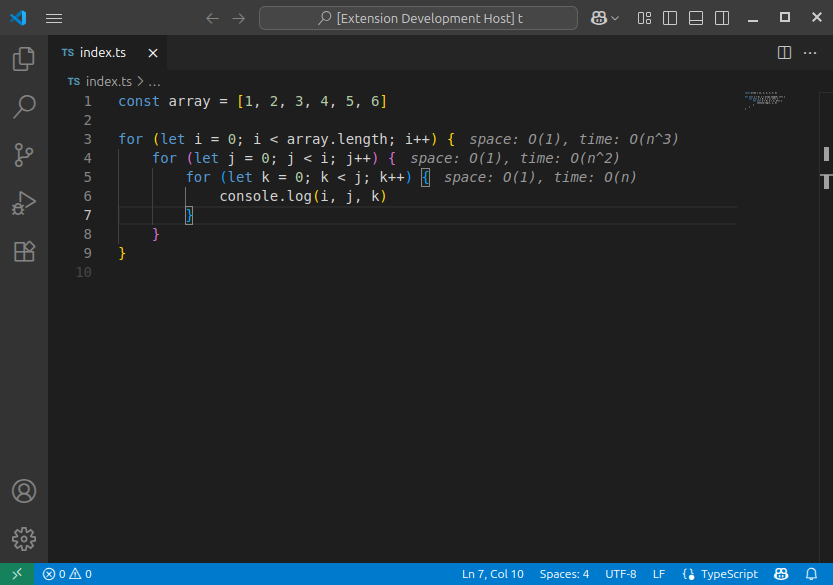This screenshot has width=833, height=585.
Task: Click the const keyword on line 1
Action: (x=139, y=101)
